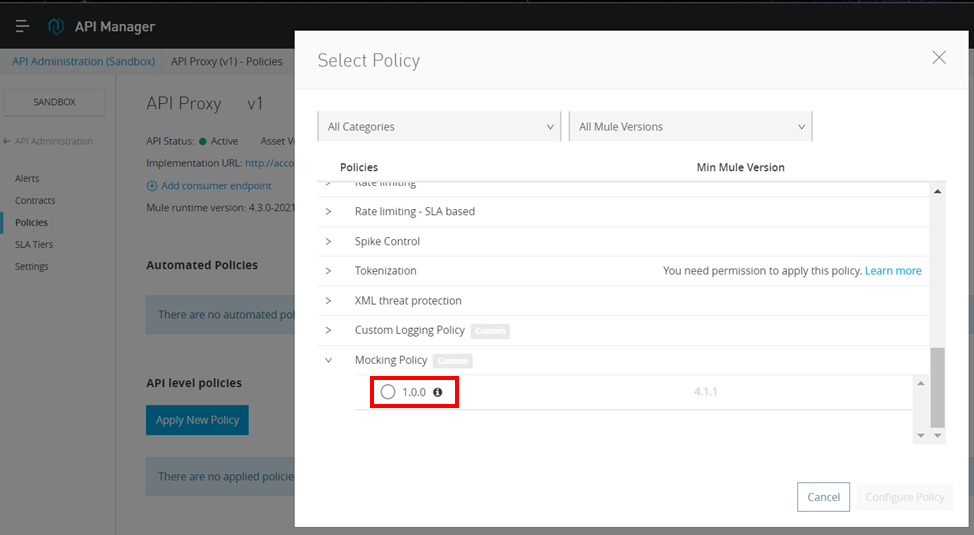
Task: Click the SANDBOX environment button
Action: (54, 102)
